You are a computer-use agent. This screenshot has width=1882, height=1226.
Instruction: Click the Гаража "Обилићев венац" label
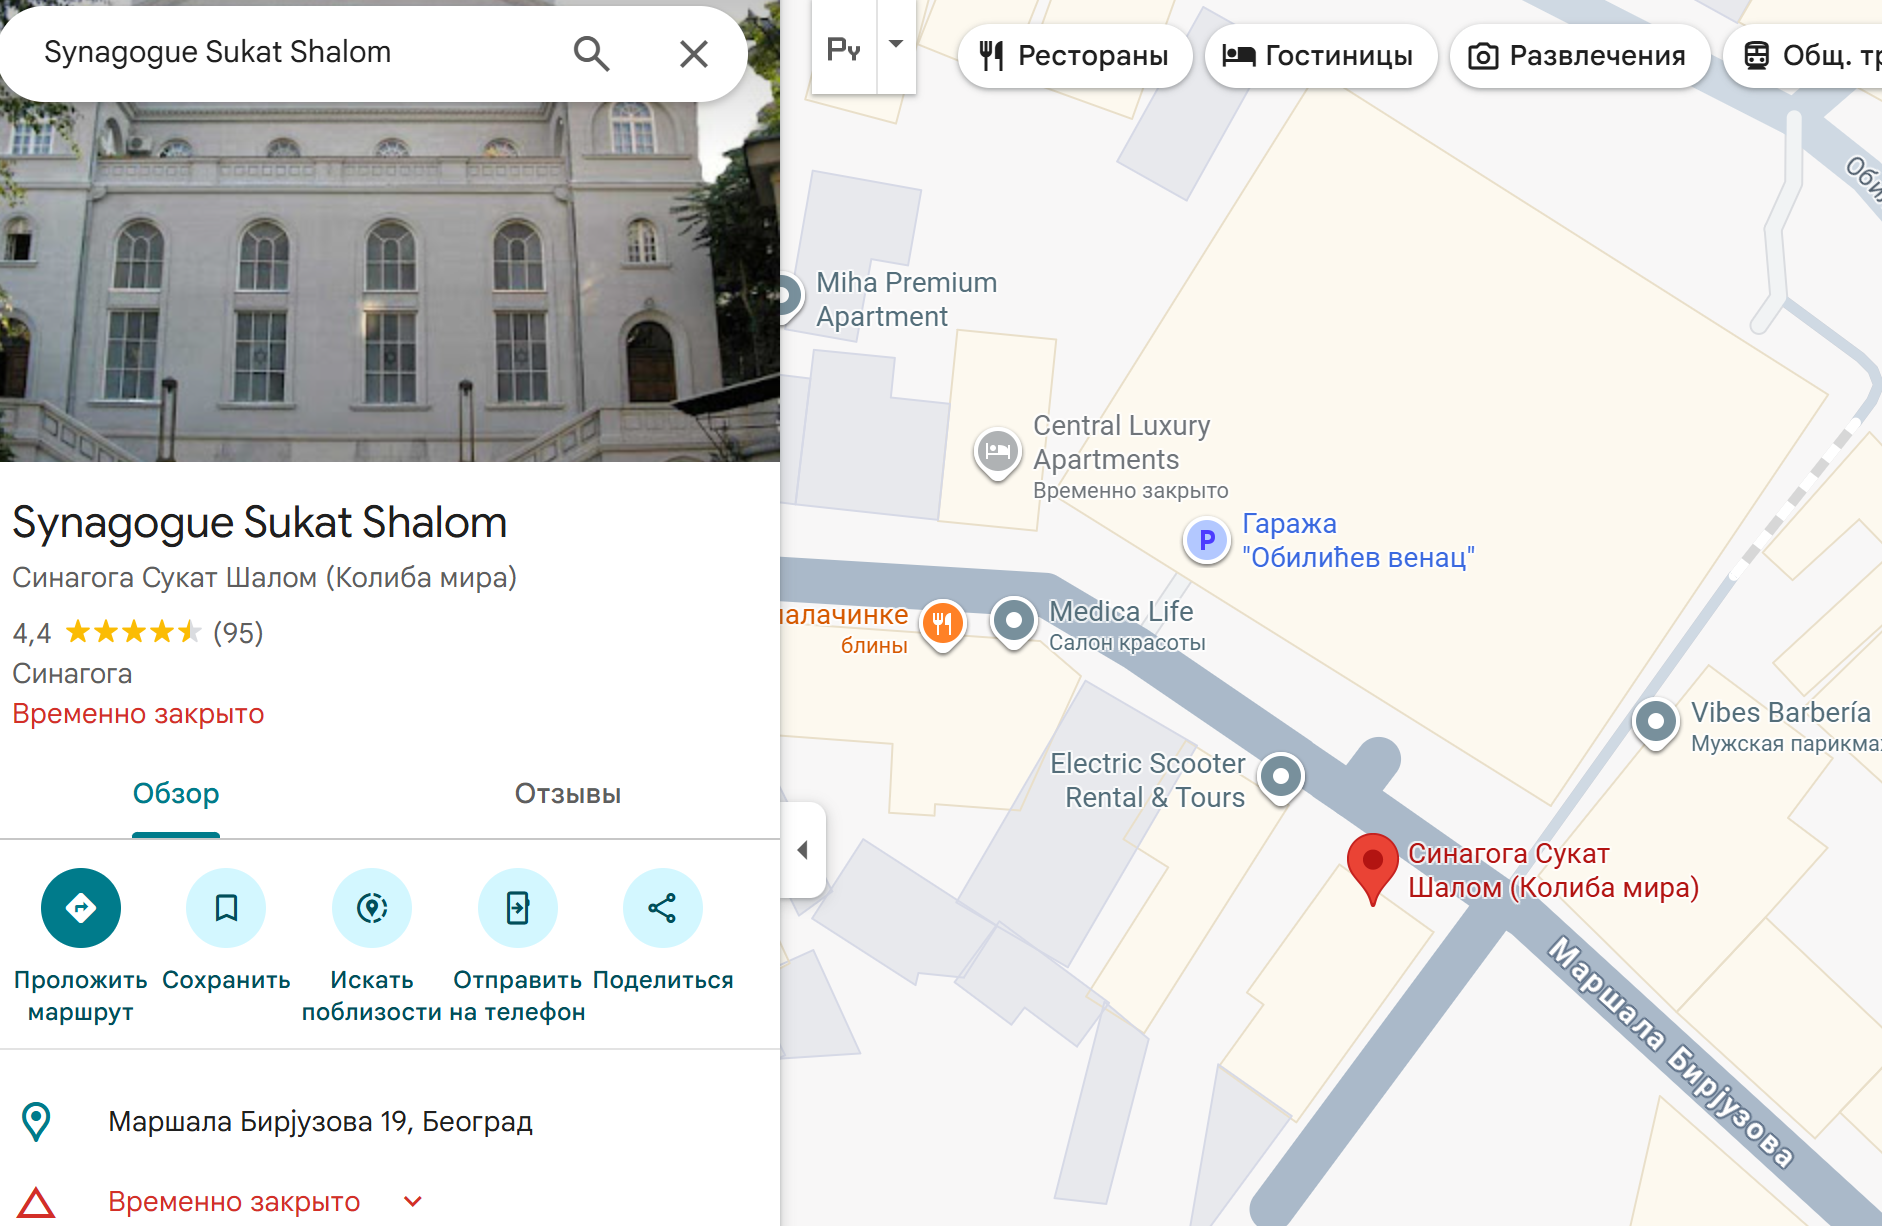(x=1358, y=540)
